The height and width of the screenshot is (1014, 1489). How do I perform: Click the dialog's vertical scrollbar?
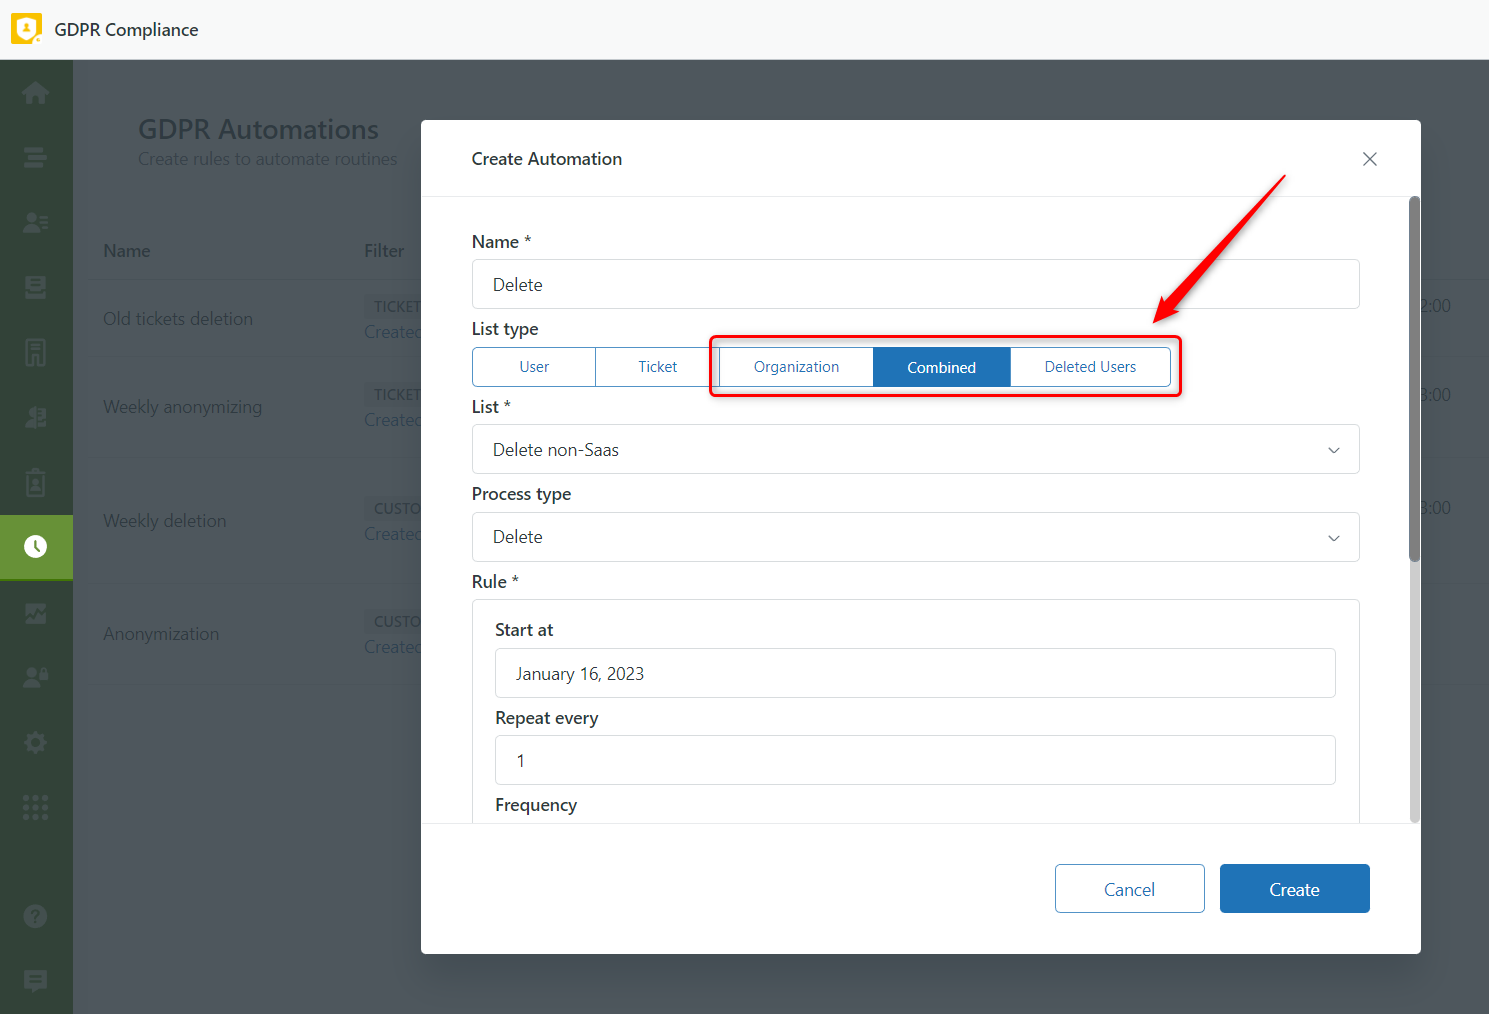(1414, 380)
